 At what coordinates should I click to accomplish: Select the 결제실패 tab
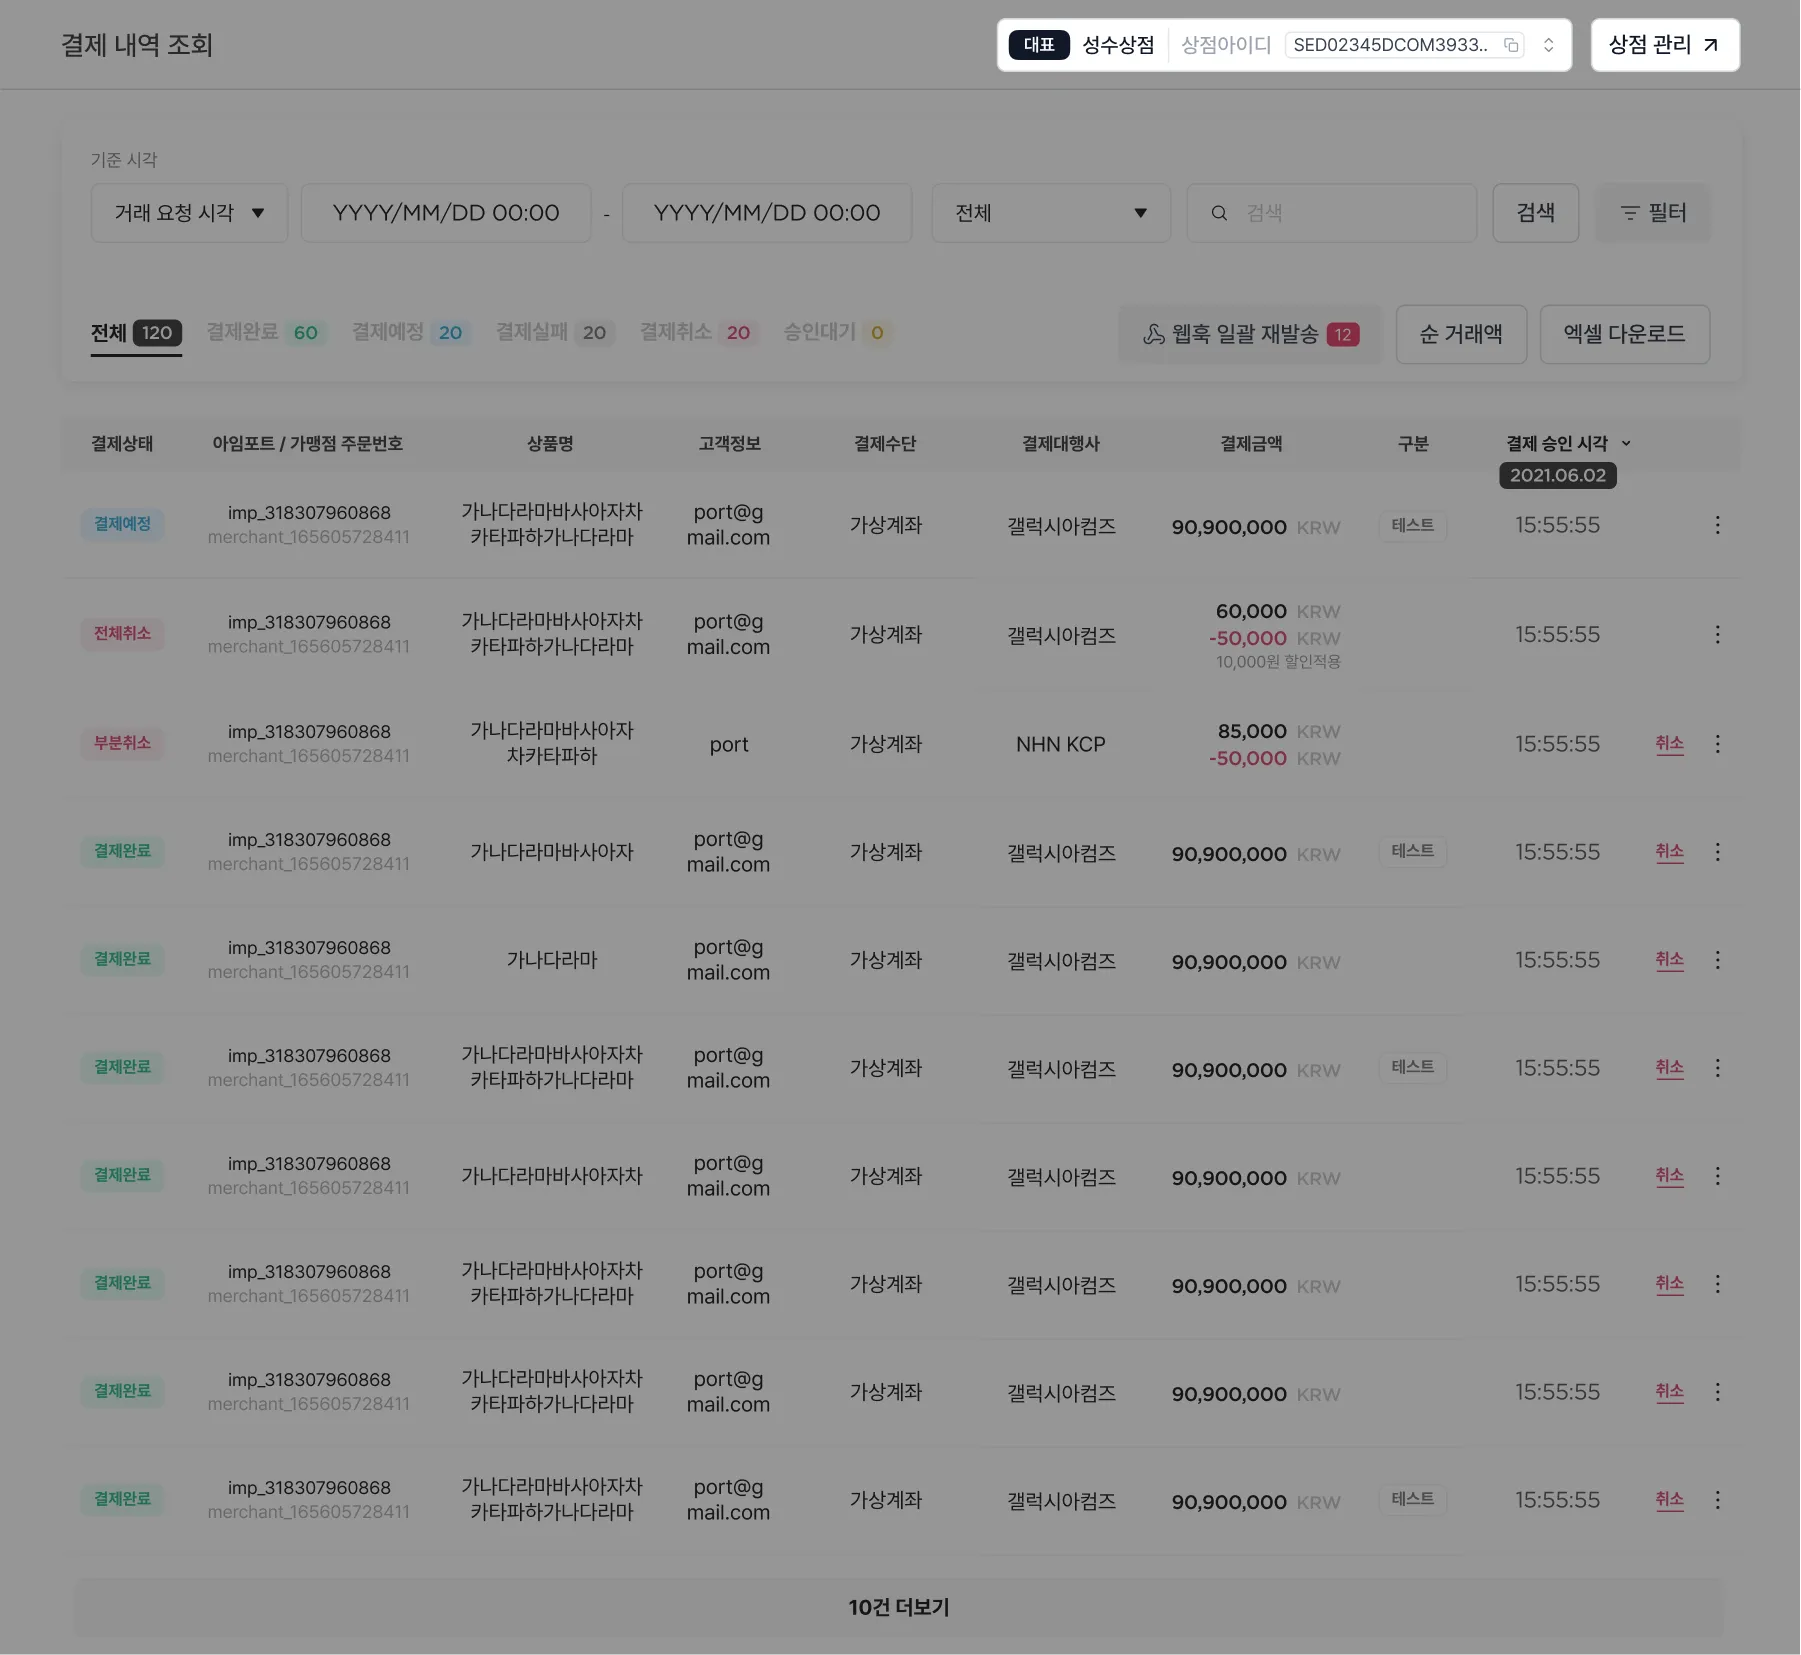click(551, 332)
